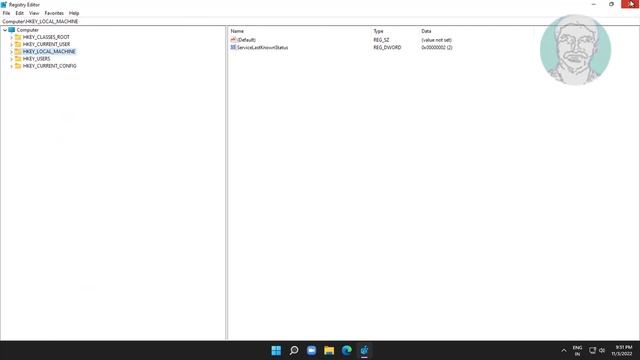The height and width of the screenshot is (360, 640).
Task: Select the (Default) value entry
Action: (246, 40)
